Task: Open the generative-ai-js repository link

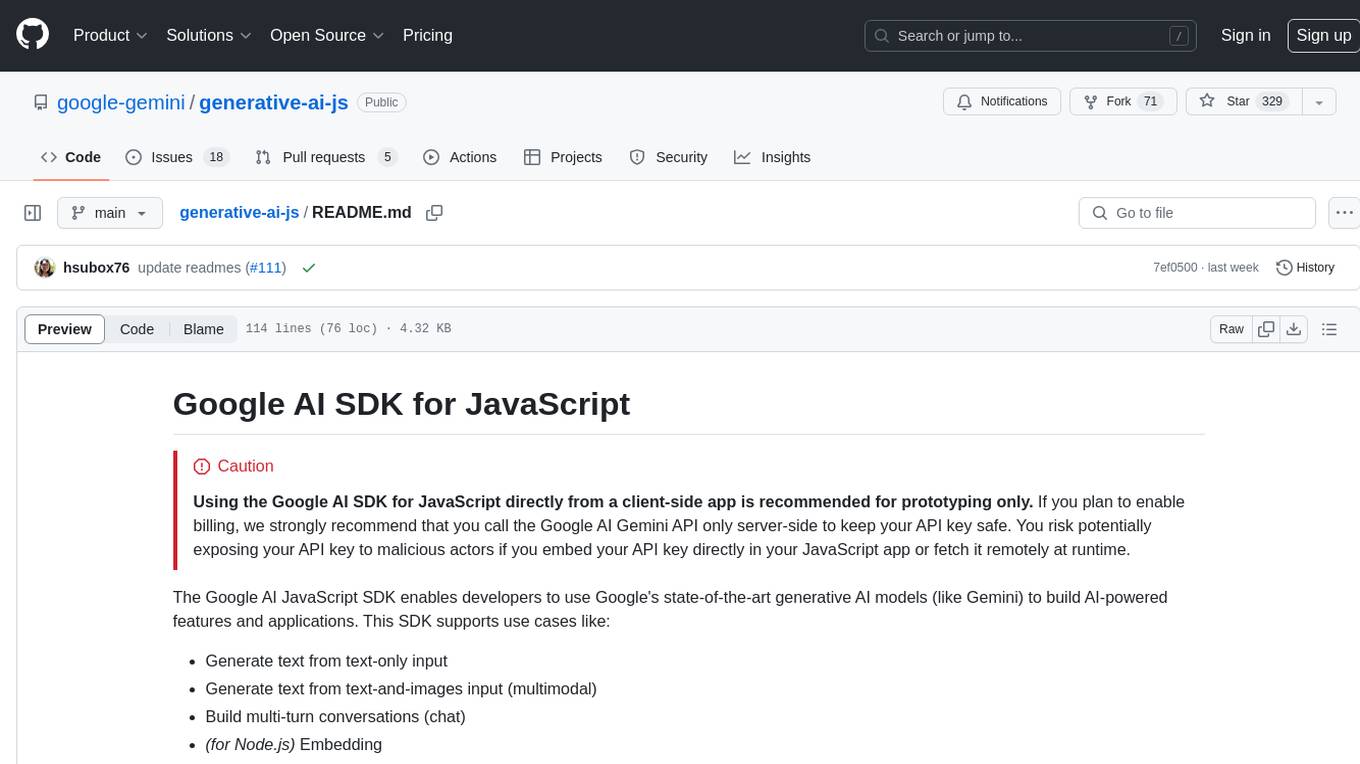Action: 273,102
